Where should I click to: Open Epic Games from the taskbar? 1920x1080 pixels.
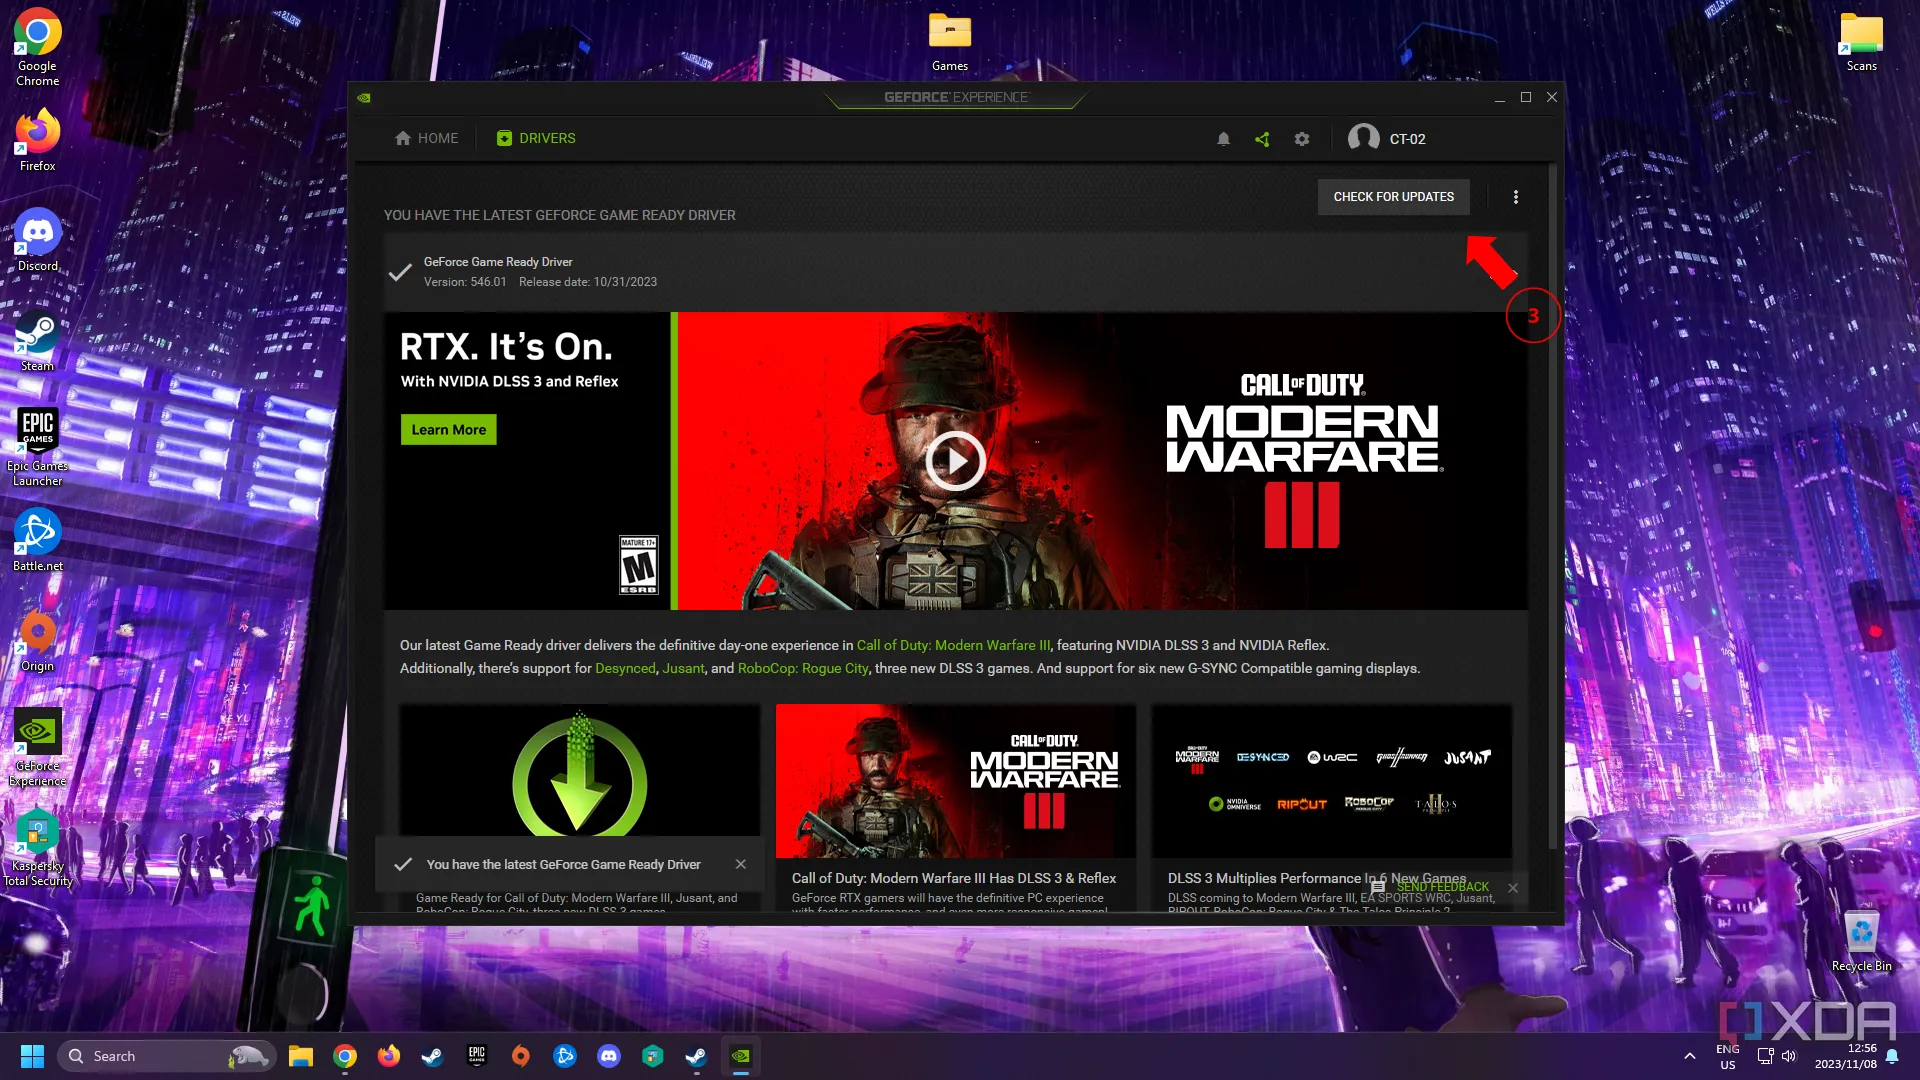point(477,1056)
